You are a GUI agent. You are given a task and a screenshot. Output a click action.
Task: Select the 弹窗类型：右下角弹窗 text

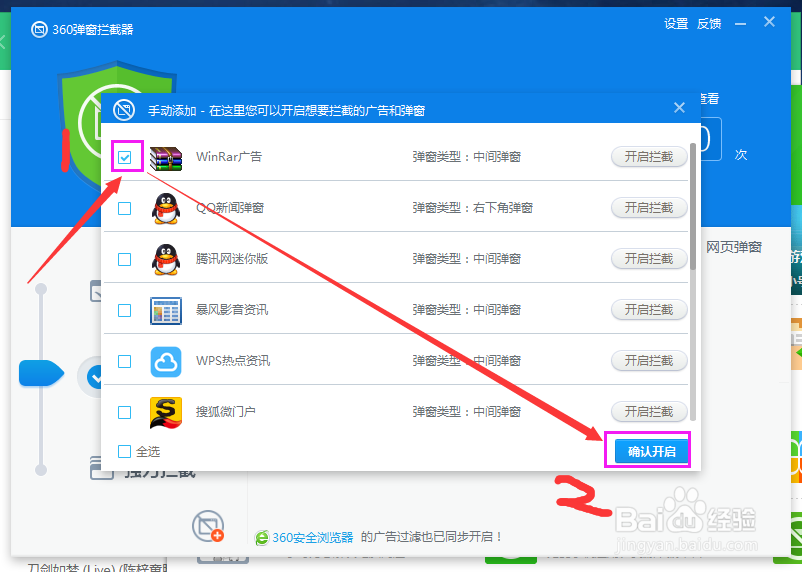473,208
